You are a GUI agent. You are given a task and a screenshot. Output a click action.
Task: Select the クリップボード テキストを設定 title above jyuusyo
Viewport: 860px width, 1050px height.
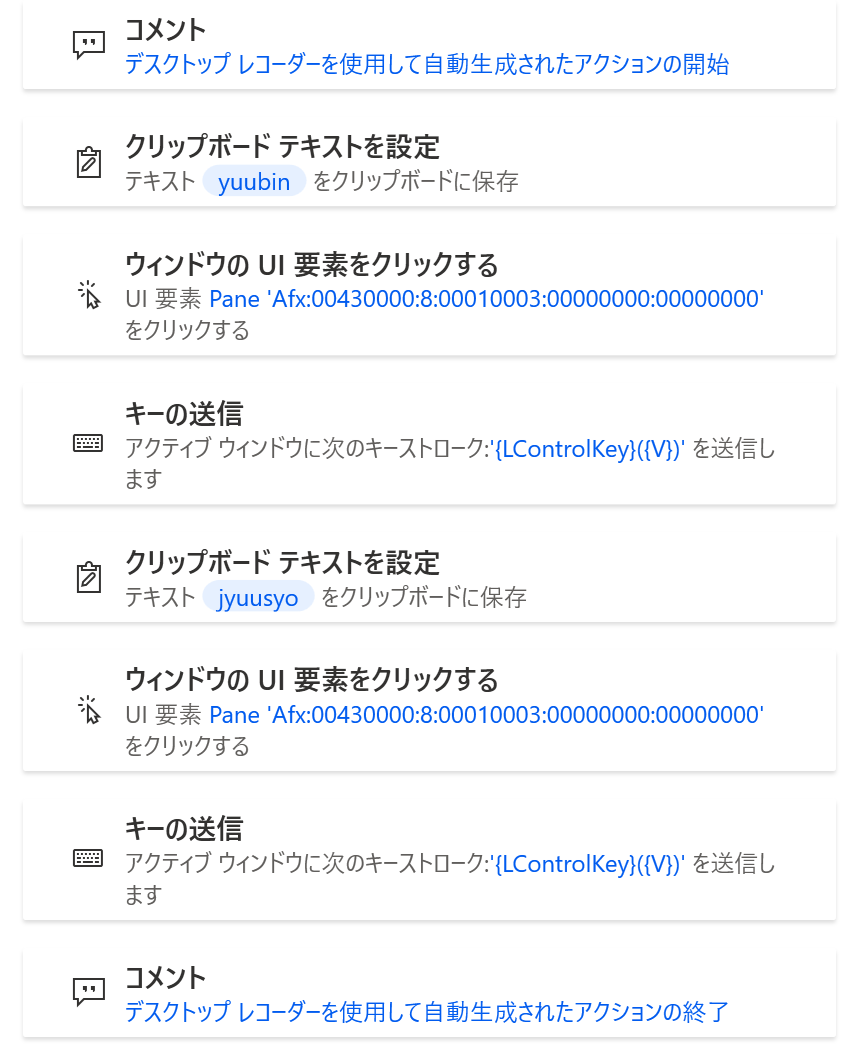click(x=282, y=562)
